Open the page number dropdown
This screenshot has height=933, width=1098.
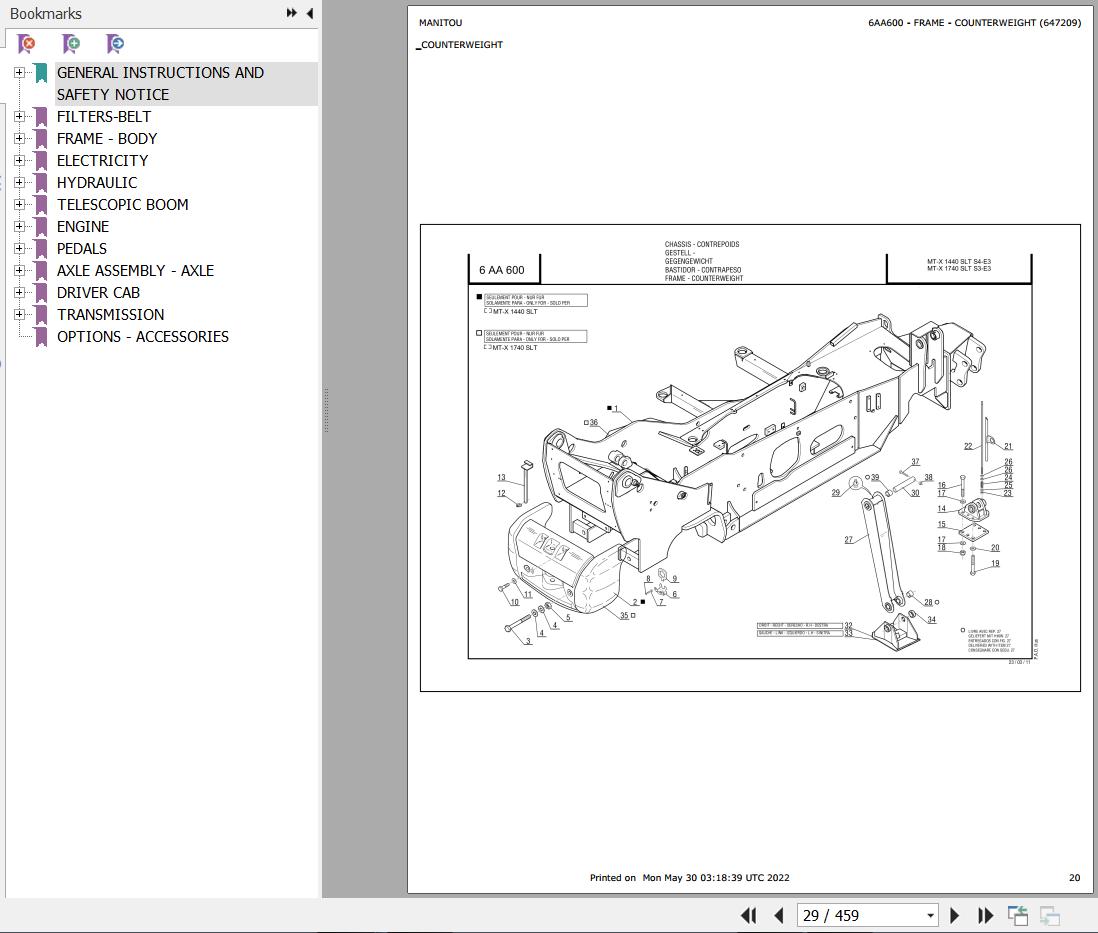pos(930,915)
